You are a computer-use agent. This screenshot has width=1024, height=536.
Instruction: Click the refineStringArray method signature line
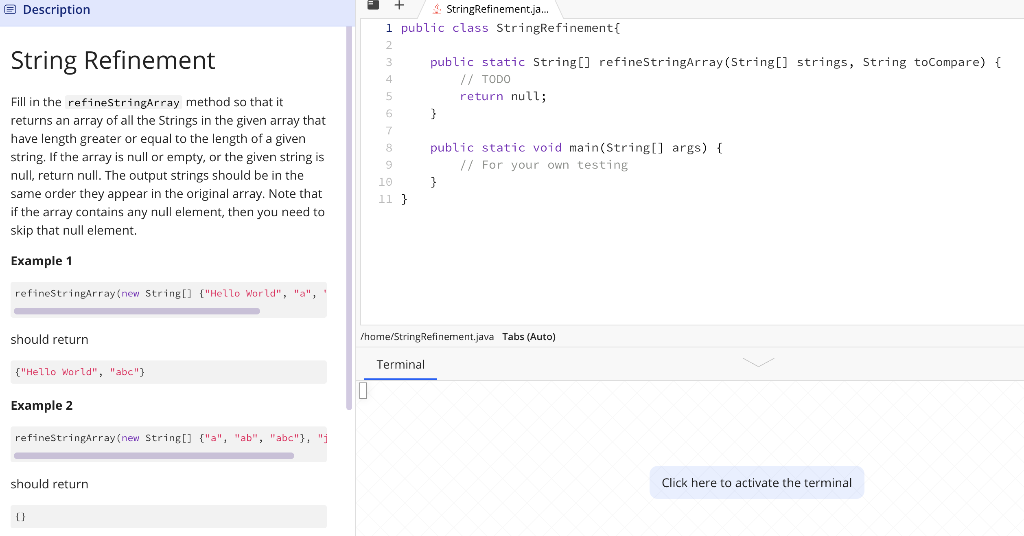715,62
